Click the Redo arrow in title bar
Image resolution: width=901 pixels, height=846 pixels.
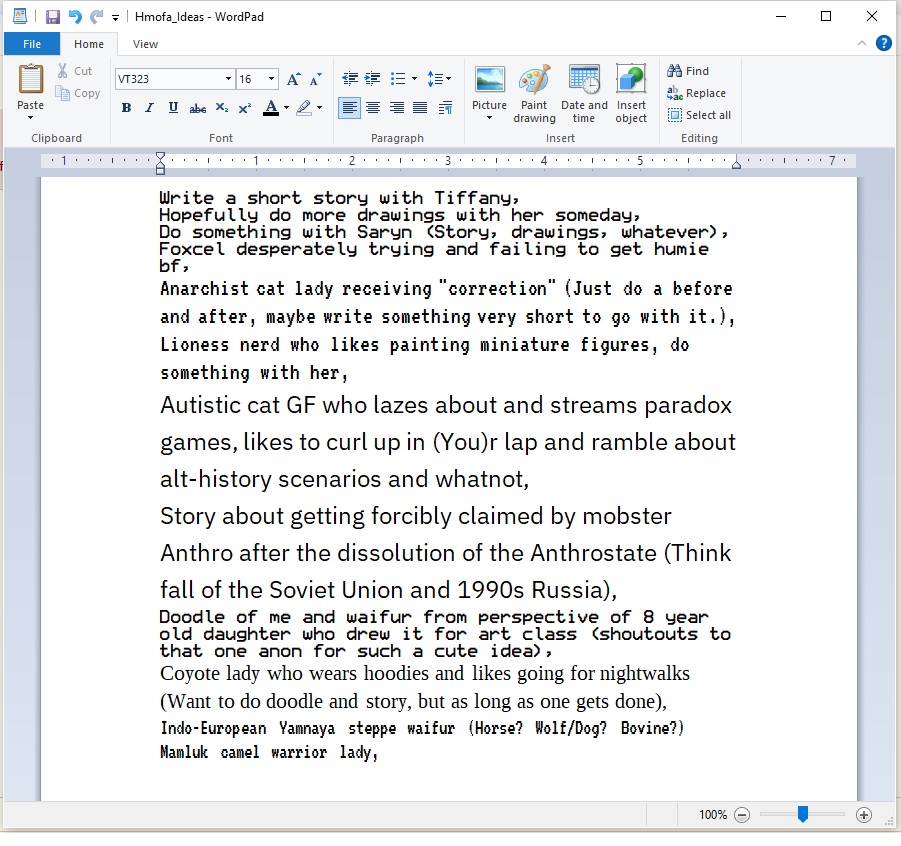(97, 17)
